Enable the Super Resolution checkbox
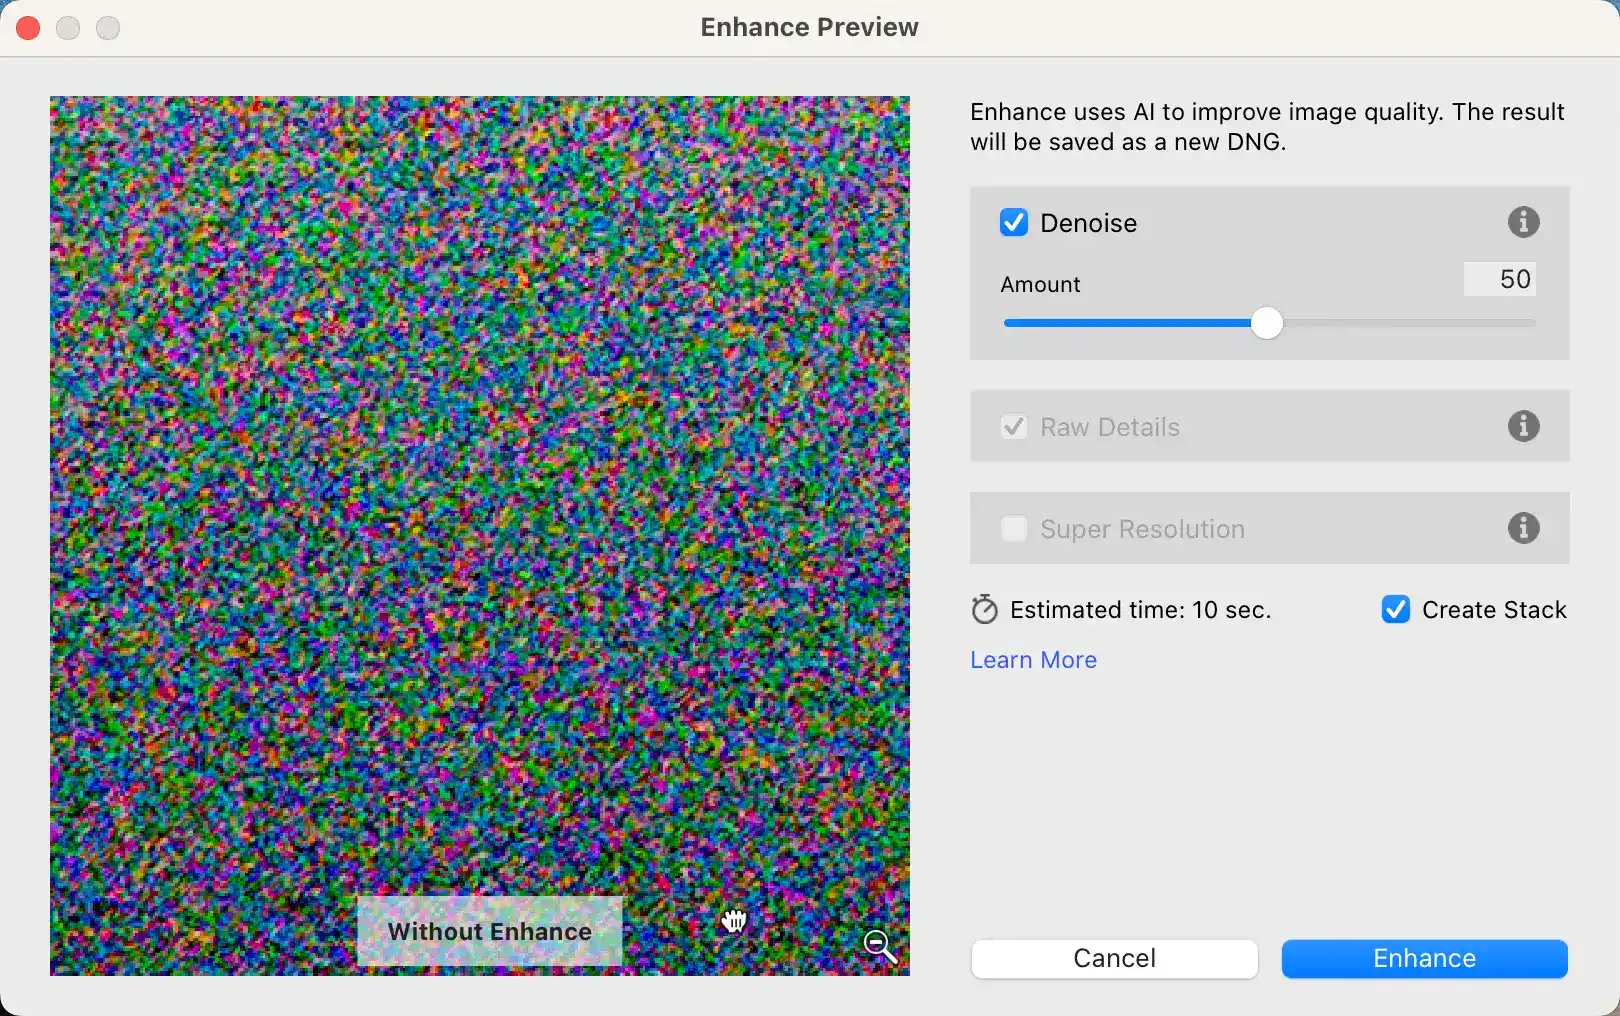The width and height of the screenshot is (1620, 1016). [1014, 528]
